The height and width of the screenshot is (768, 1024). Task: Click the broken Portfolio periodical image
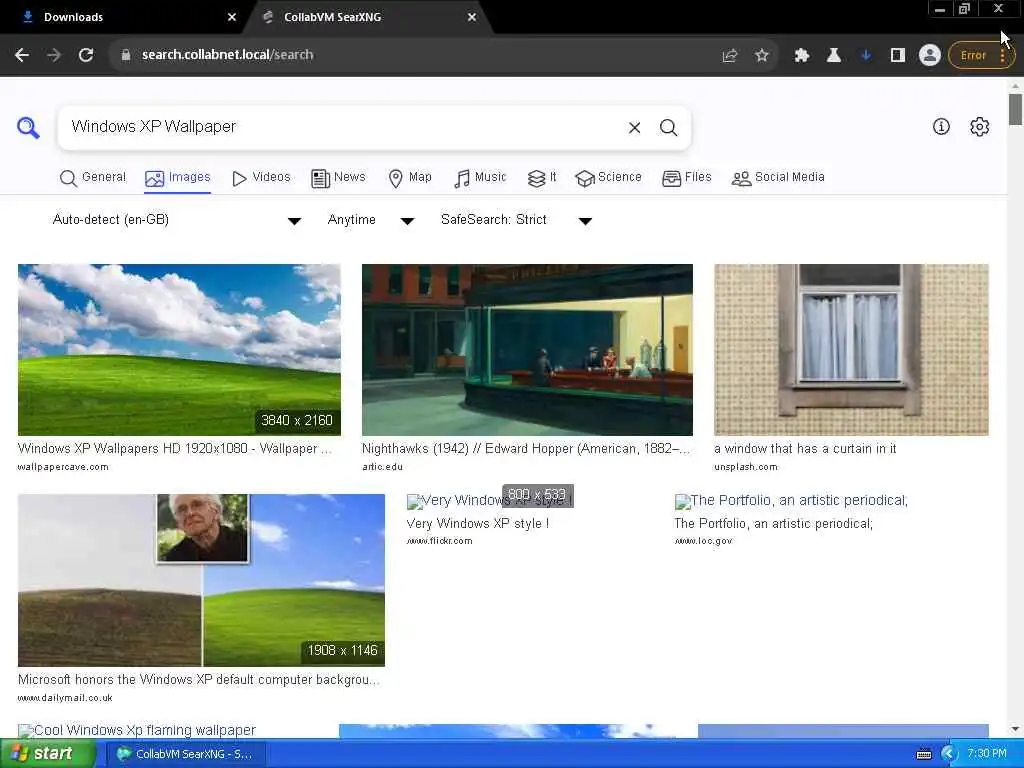tap(791, 501)
